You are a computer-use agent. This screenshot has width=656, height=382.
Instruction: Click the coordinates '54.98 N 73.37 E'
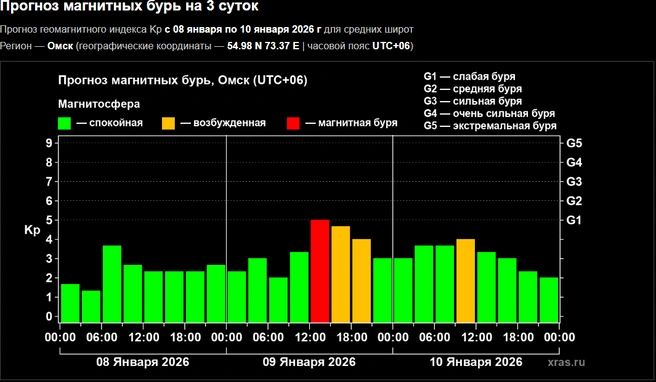click(x=263, y=46)
